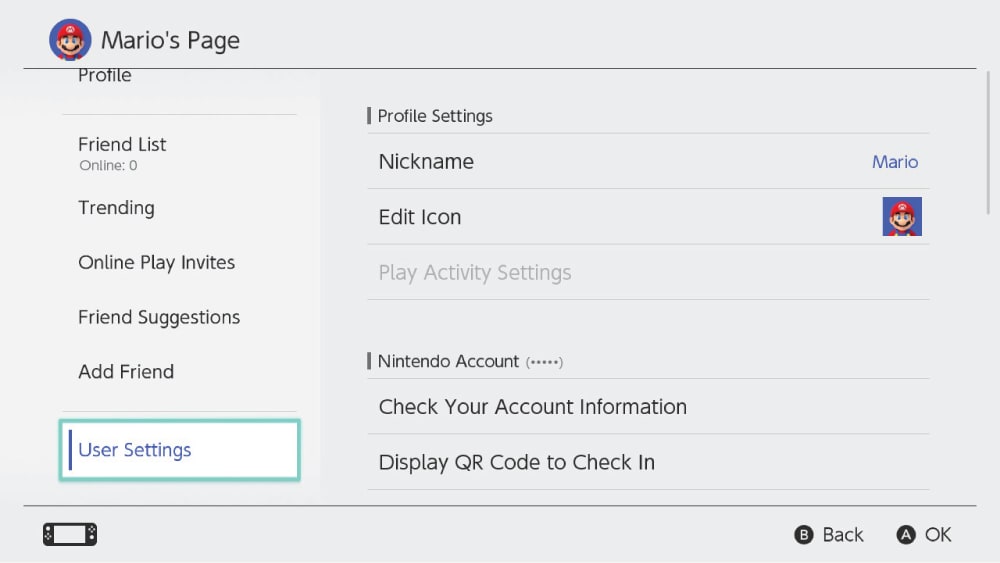Click the console controller icon at bottom left
The width and height of the screenshot is (1000, 563).
[x=70, y=535]
